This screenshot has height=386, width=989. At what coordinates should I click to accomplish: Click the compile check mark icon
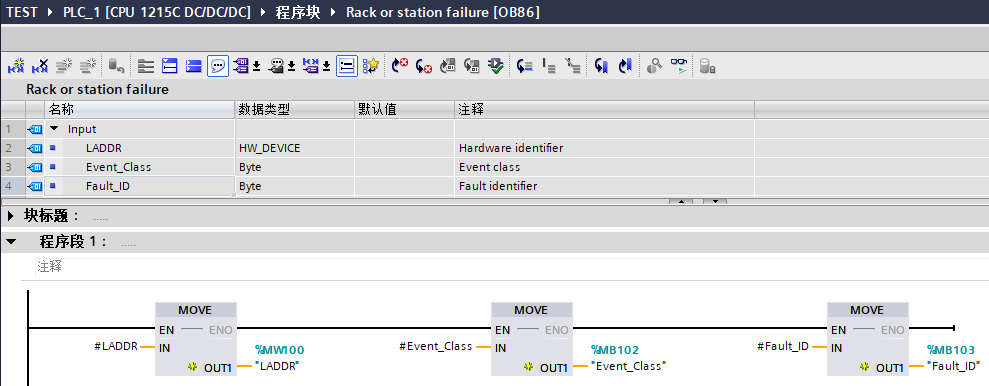[x=496, y=66]
